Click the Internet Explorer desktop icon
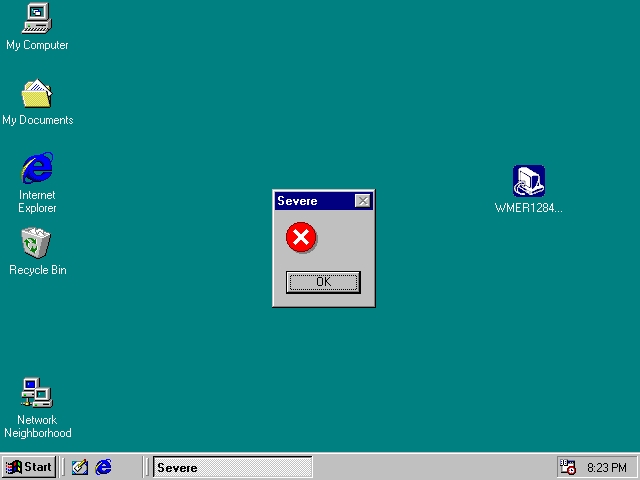This screenshot has width=640, height=480. pyautogui.click(x=37, y=168)
